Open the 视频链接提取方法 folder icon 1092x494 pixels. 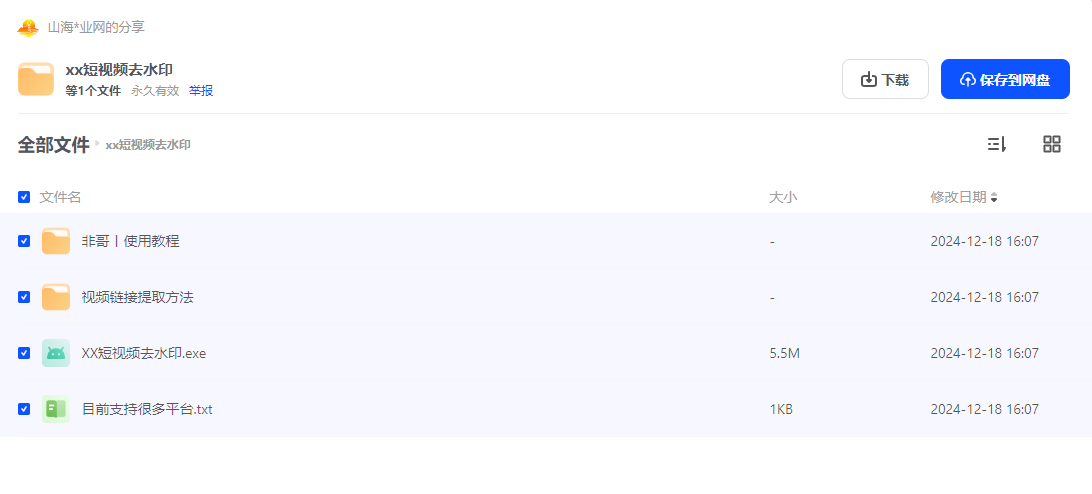point(56,297)
